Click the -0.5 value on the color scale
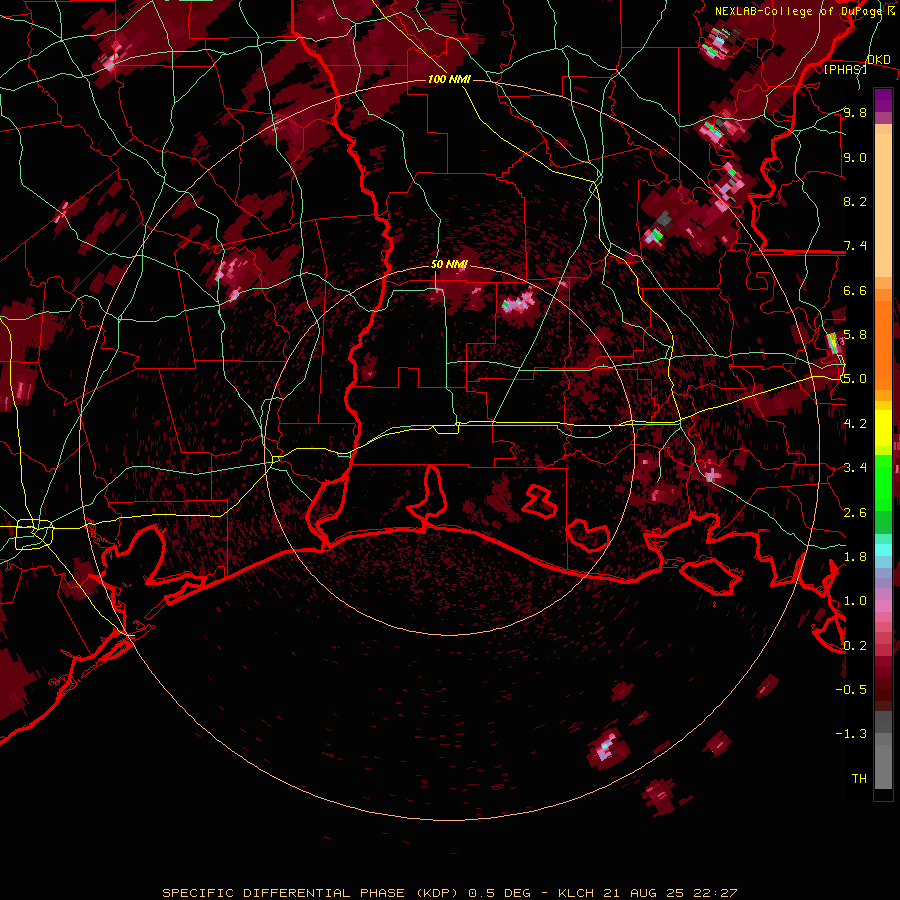This screenshot has height=900, width=900. [851, 690]
